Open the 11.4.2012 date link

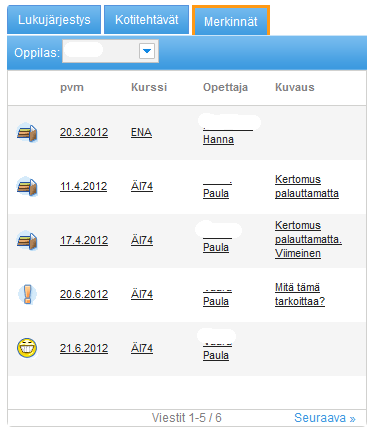coord(84,186)
